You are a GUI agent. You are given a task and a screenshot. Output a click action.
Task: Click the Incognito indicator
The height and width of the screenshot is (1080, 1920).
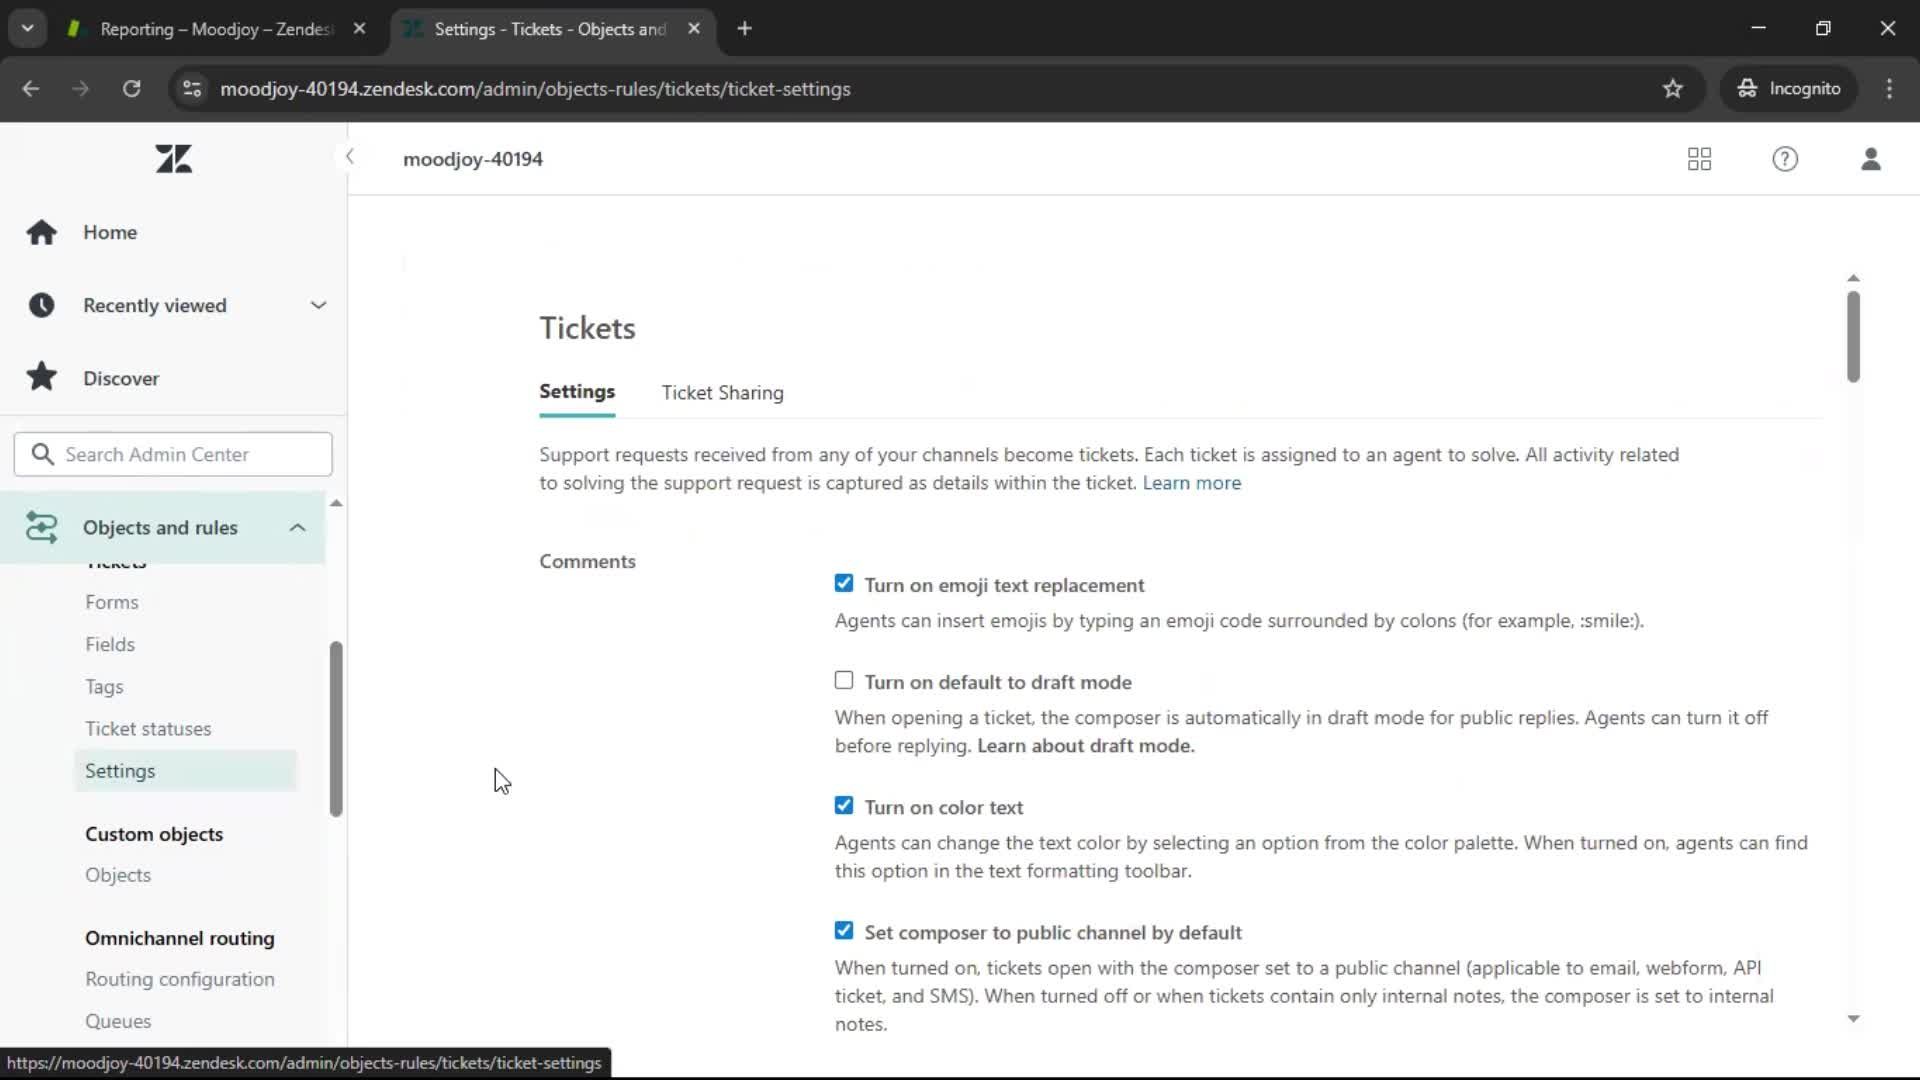point(1788,88)
